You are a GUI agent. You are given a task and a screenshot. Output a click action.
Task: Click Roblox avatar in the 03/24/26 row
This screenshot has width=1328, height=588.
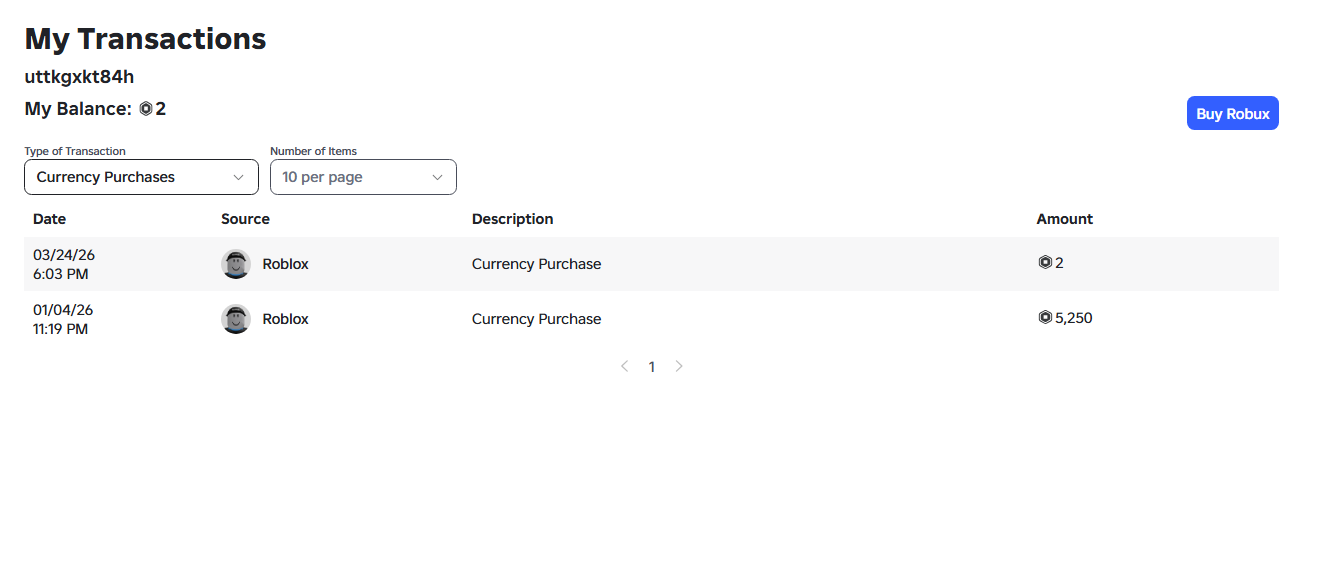point(236,264)
